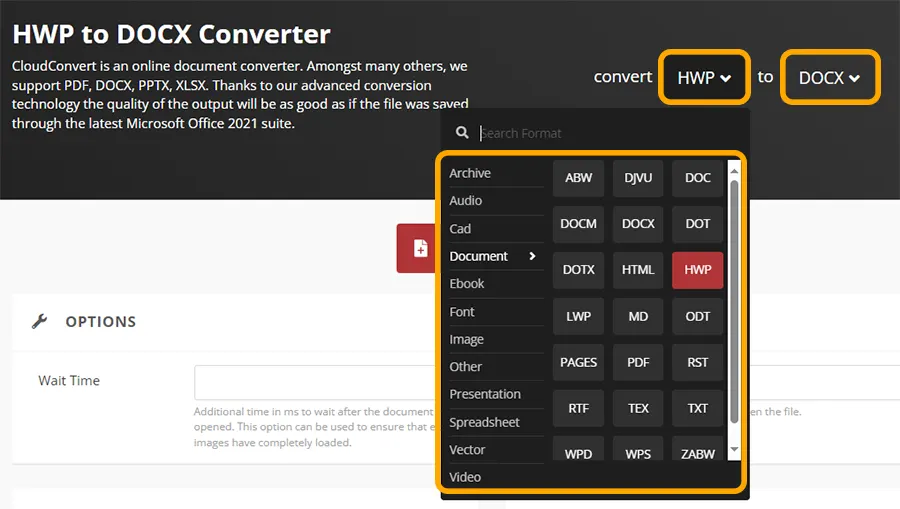Image resolution: width=900 pixels, height=509 pixels.
Task: Choose the ABW format
Action: [579, 178]
